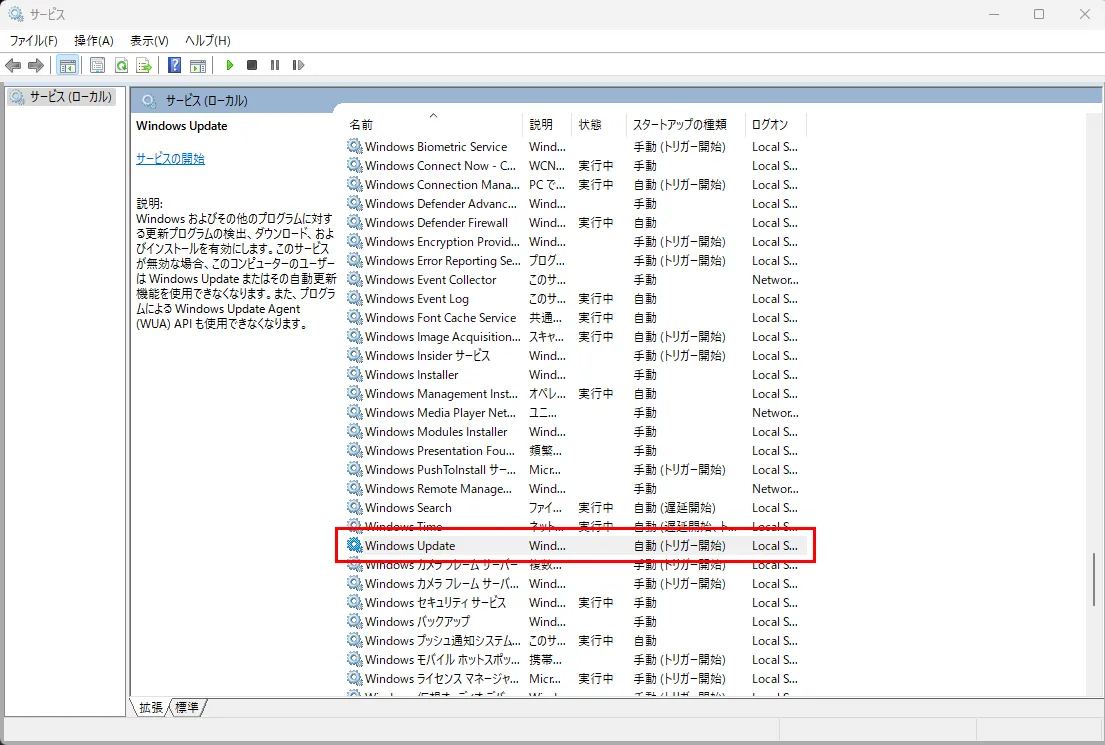Click gear icon of Windows Defender Firewall
This screenshot has width=1105, height=745.
(354, 222)
